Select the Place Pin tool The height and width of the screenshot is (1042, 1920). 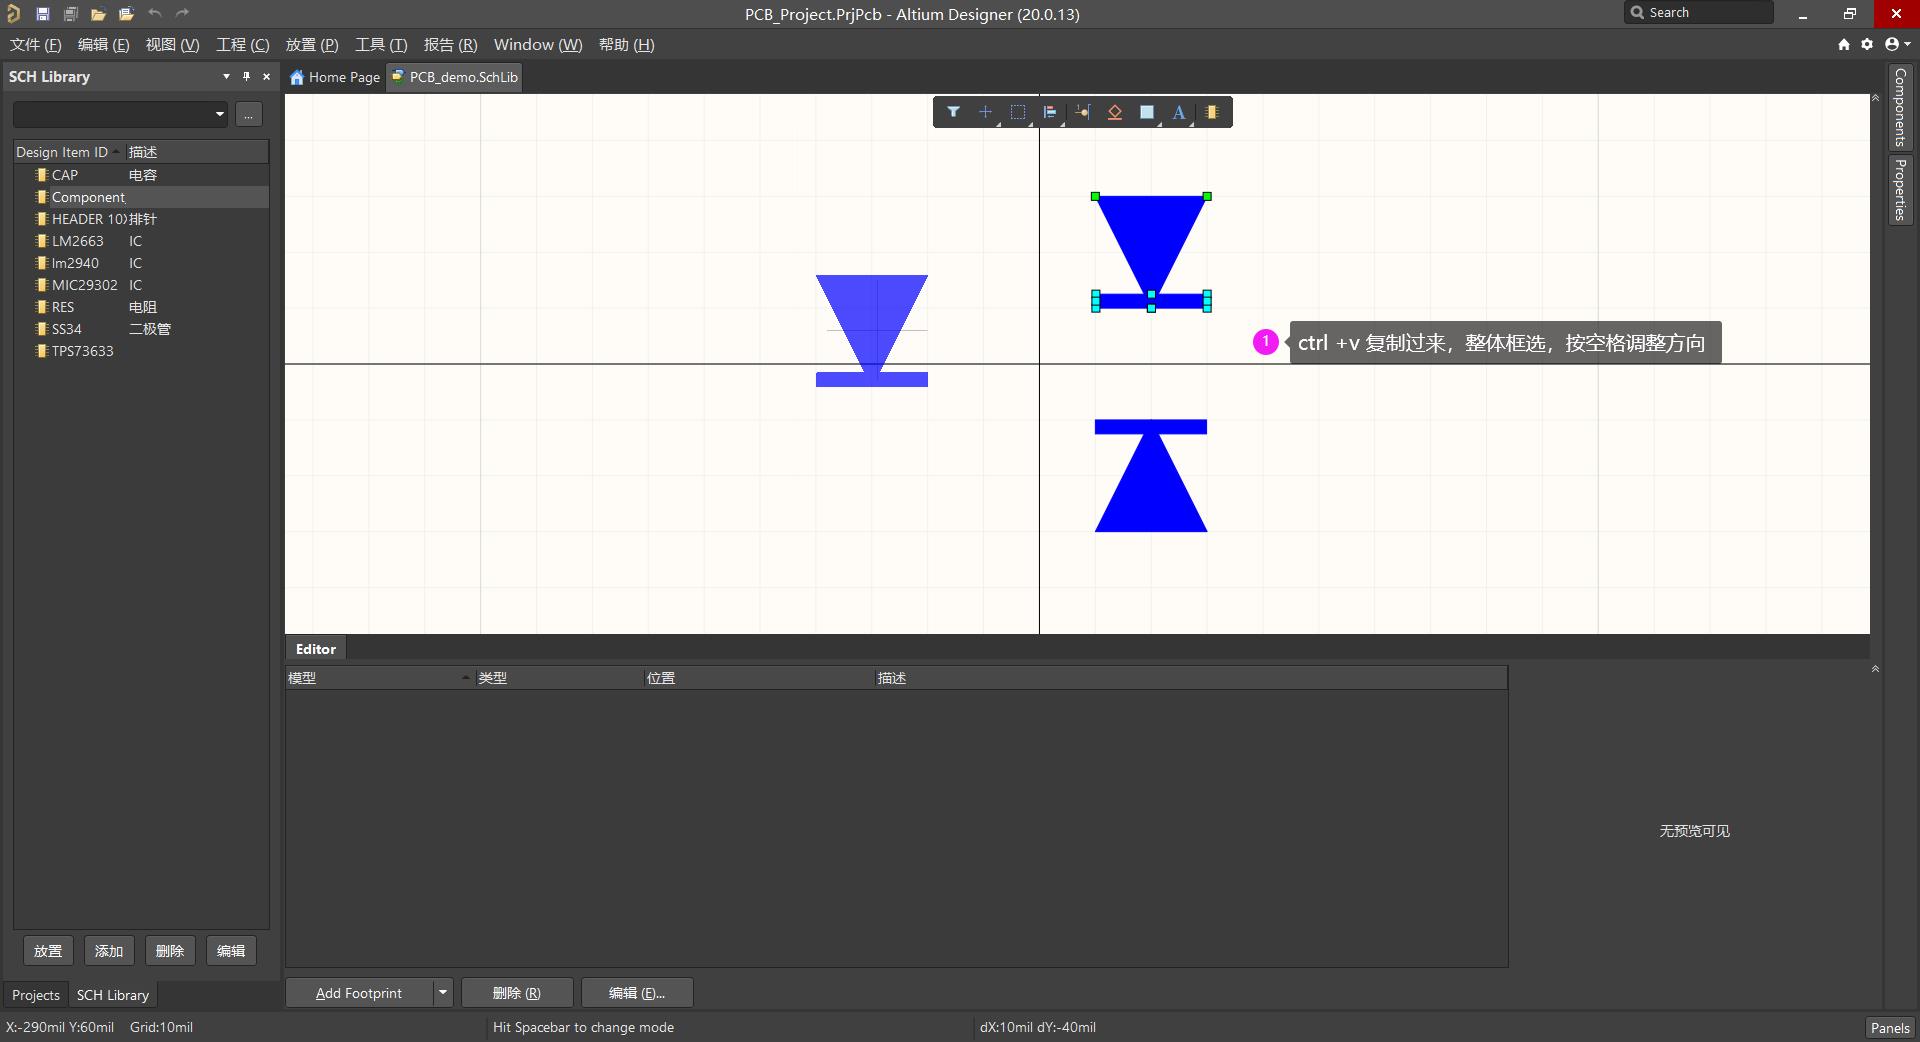(x=1083, y=112)
